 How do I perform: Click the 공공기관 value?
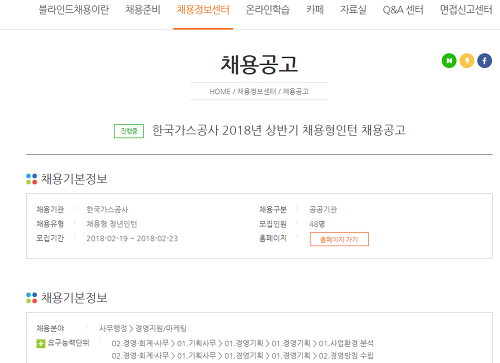click(323, 209)
